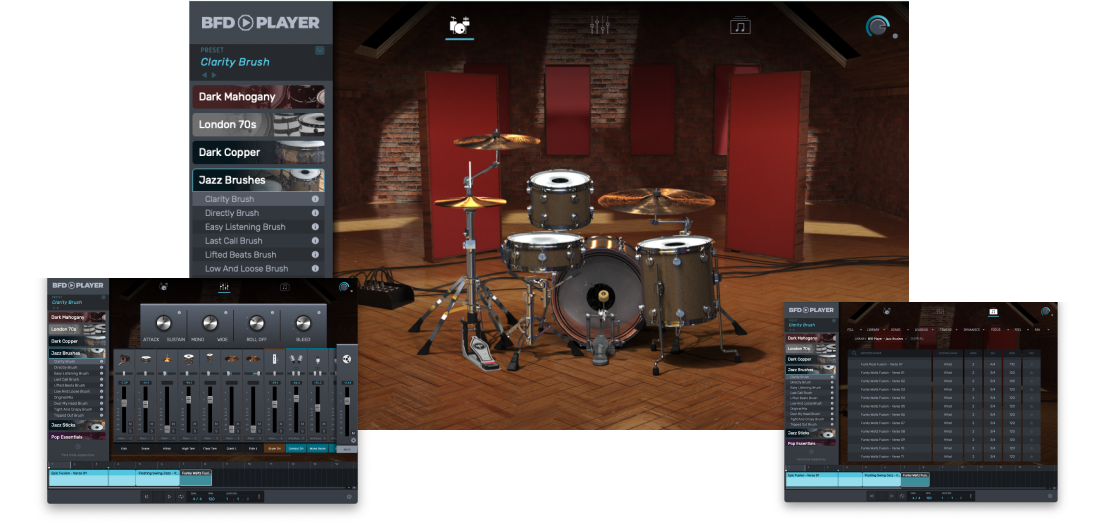Select previous preset arrow in main window
This screenshot has height=527, width=1100.
pyautogui.click(x=205, y=75)
